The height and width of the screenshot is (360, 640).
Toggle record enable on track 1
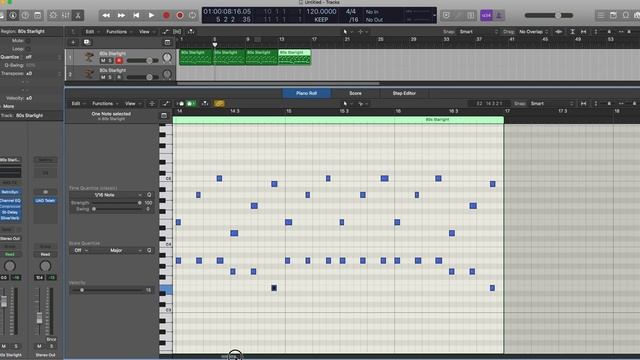tap(119, 60)
